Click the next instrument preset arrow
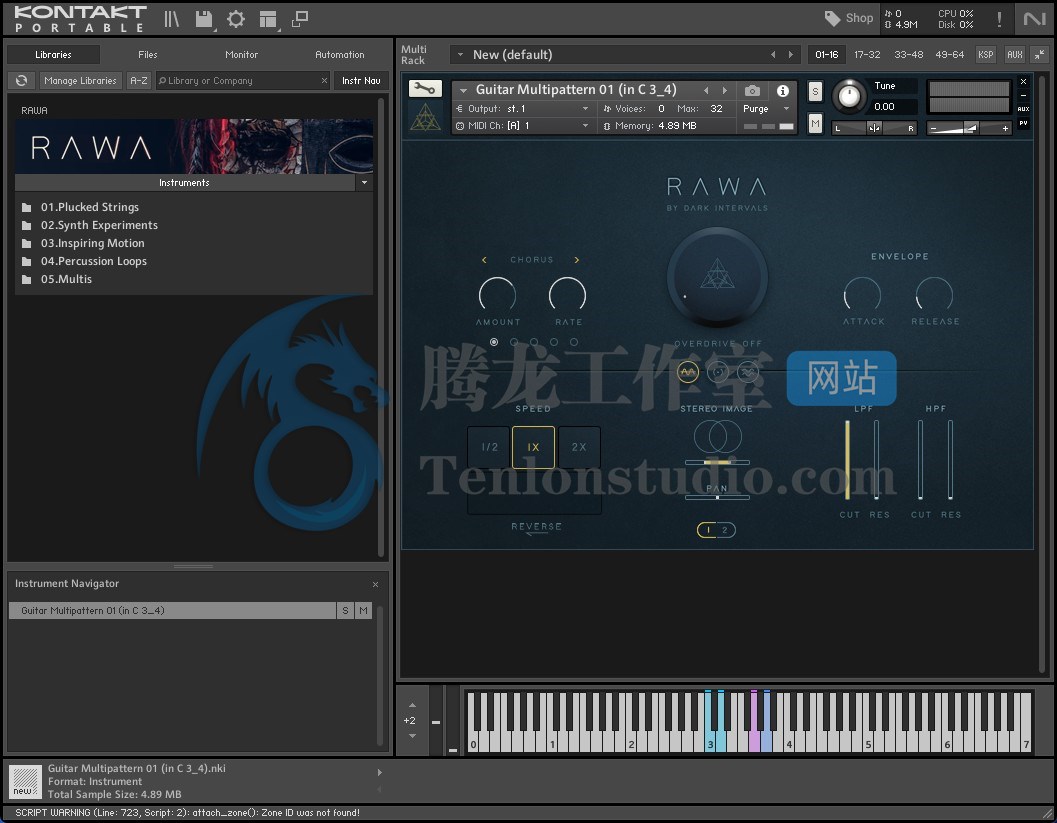This screenshot has width=1057, height=823. click(x=725, y=90)
